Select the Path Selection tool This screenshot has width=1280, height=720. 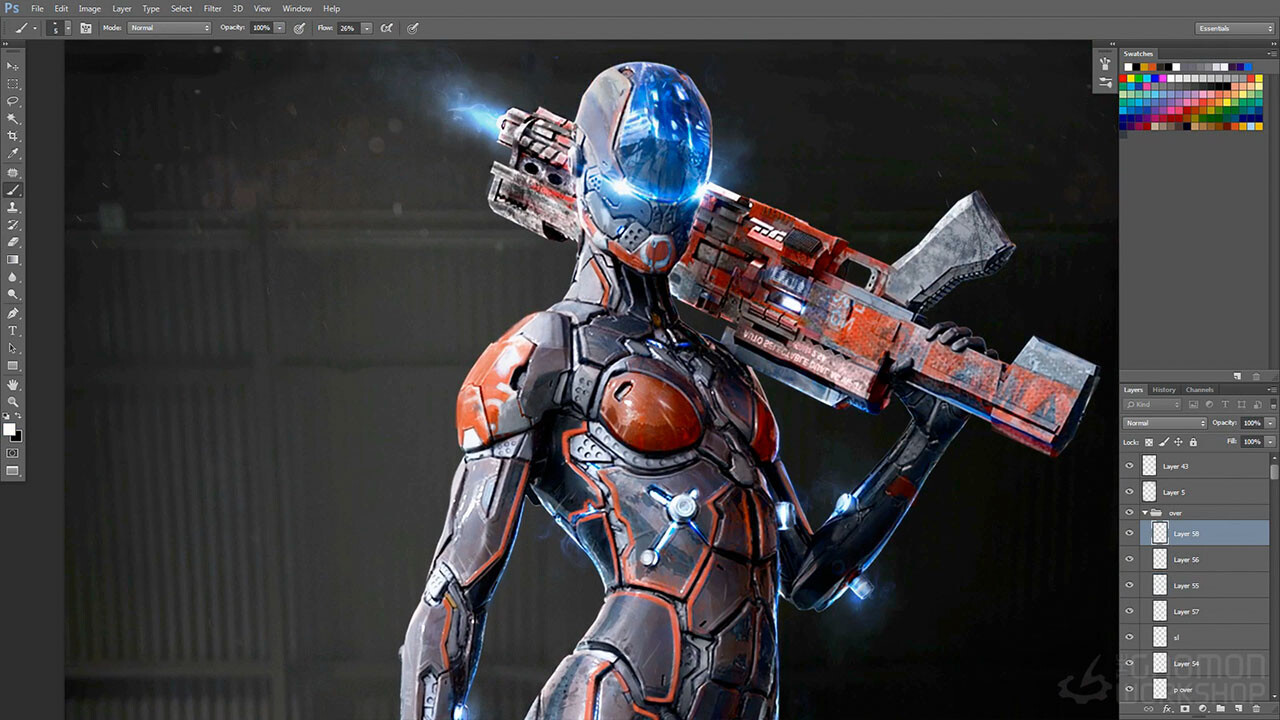click(13, 348)
